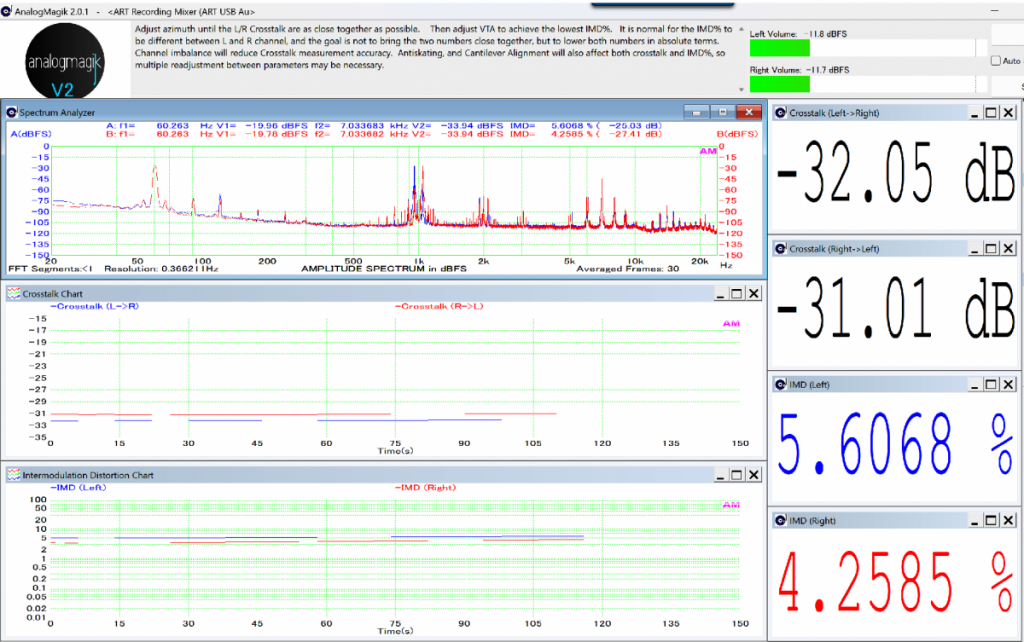Click the instruction text scroll-down arrow
Screen dimensions: 1024x642
point(741,89)
